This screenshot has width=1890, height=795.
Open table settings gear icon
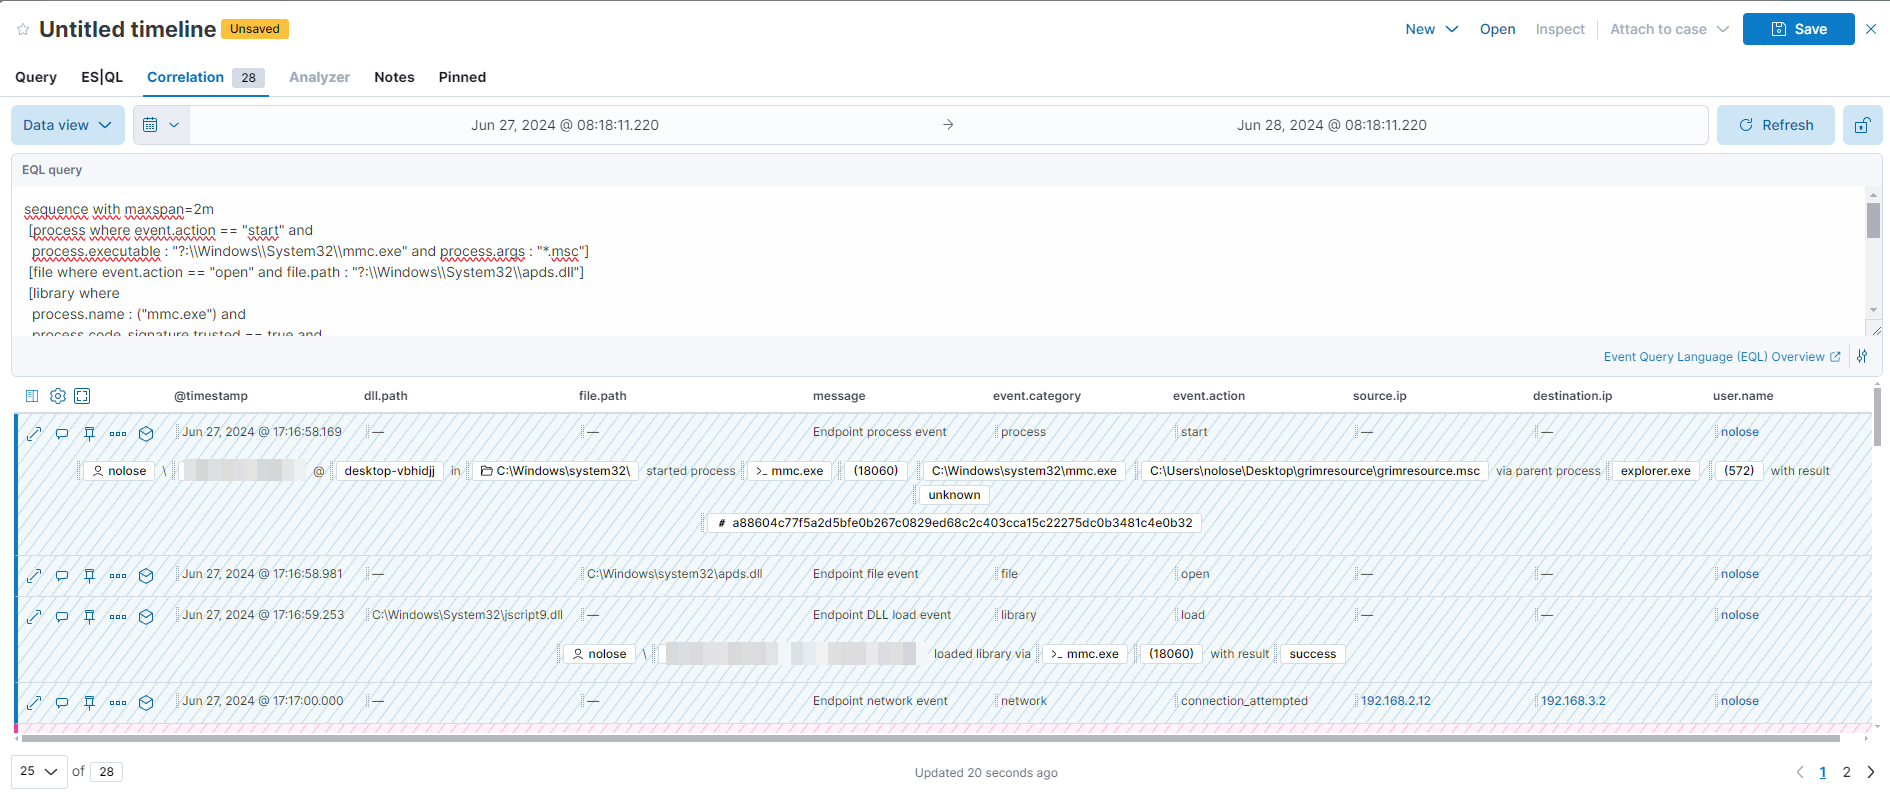58,396
